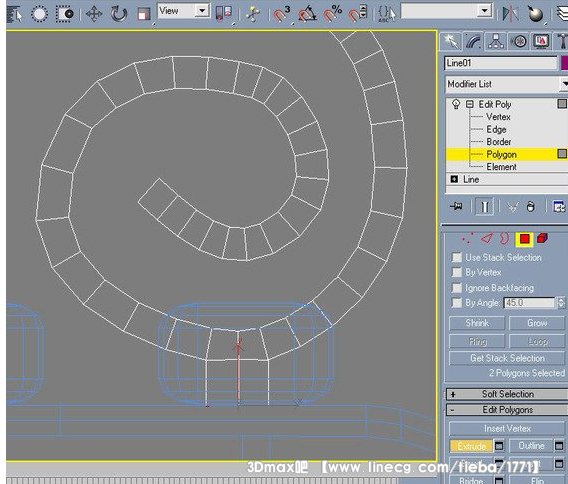The image size is (568, 484).
Task: Enable Use Stack Selection checkbox
Action: pyautogui.click(x=457, y=258)
